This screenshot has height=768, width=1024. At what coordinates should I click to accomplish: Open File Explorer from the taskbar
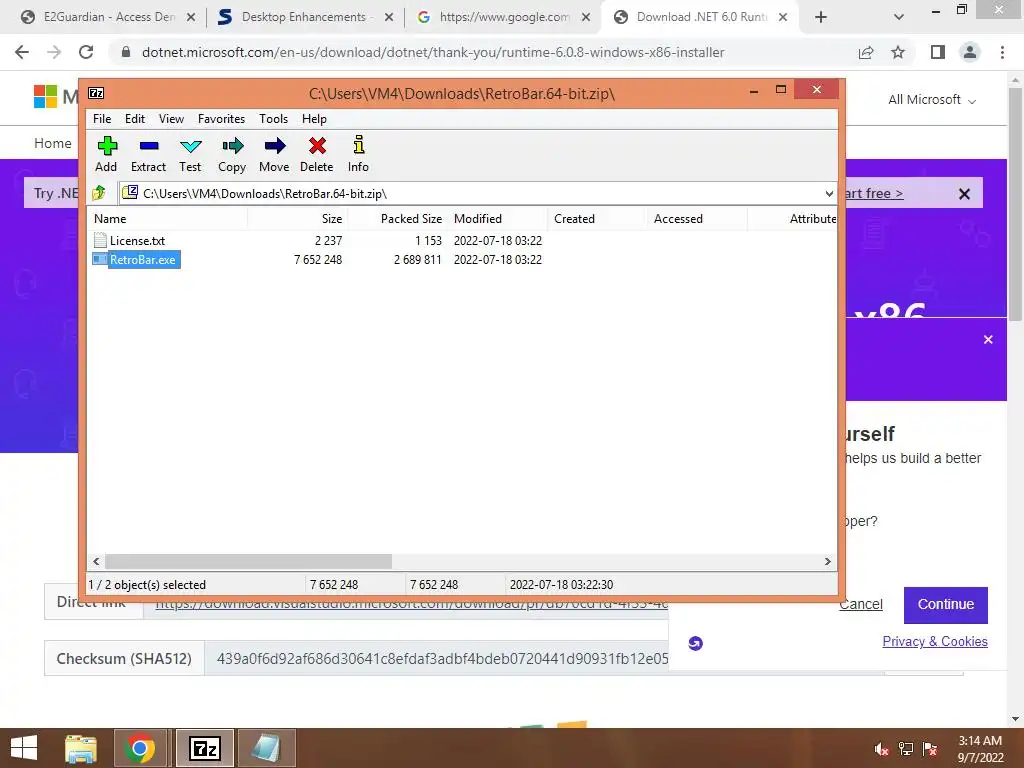tap(81, 748)
